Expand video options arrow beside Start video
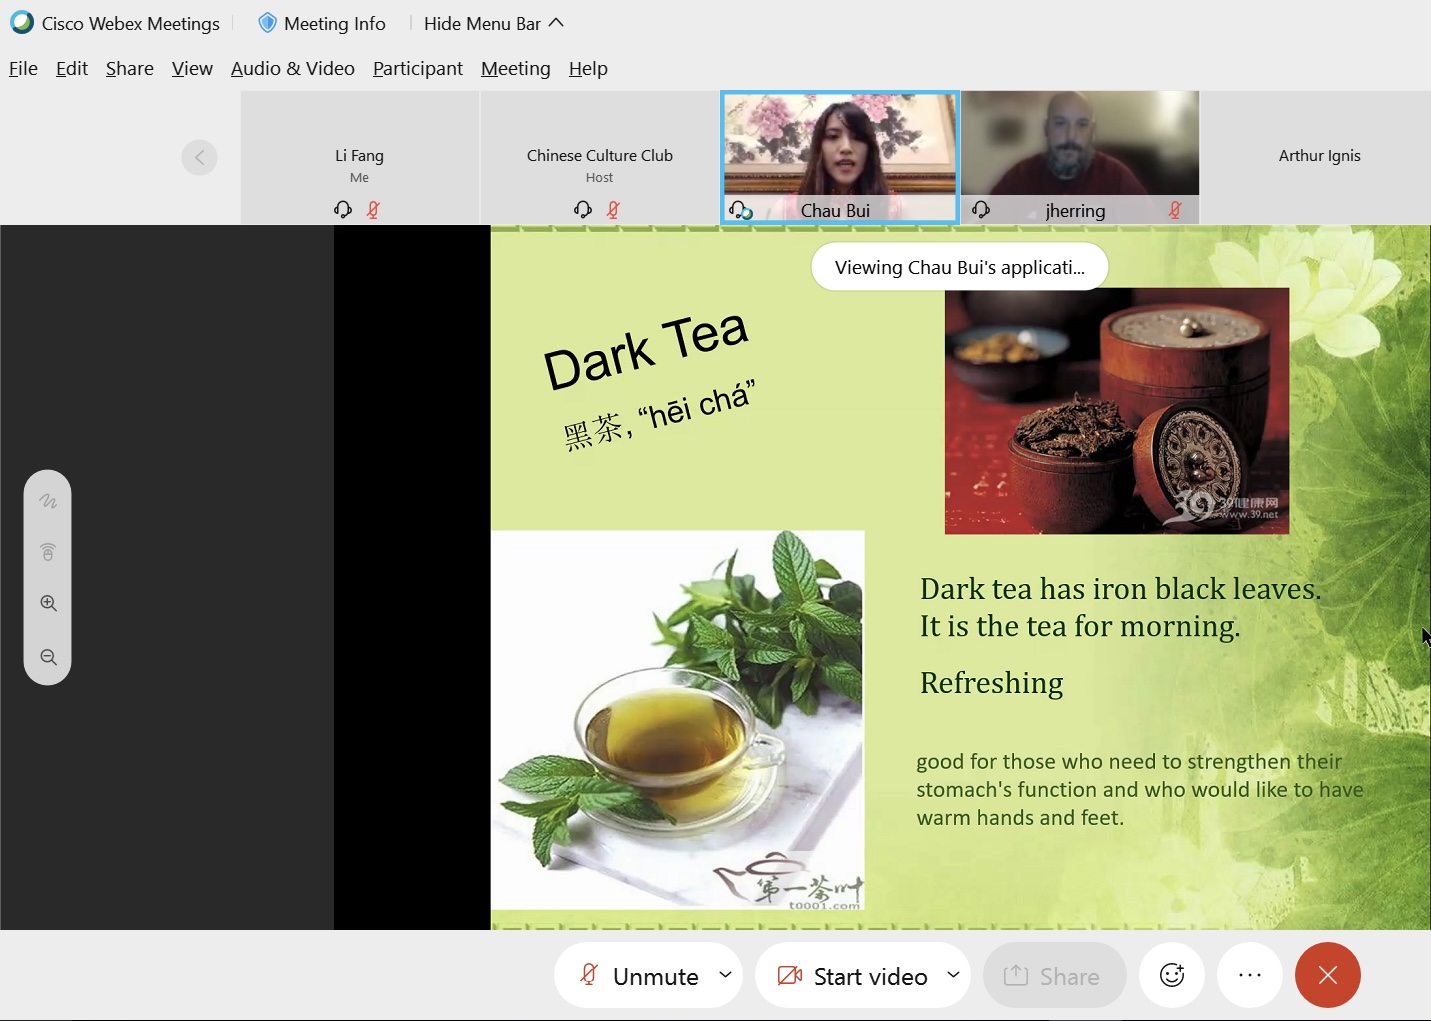Screen dimensions: 1431x1021 (953, 975)
